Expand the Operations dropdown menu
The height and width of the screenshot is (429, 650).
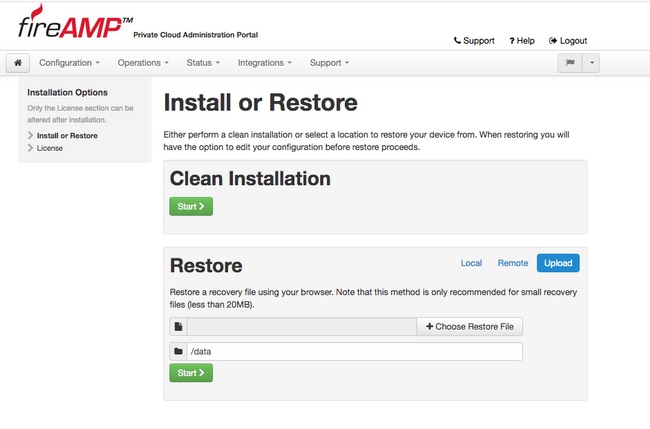(x=143, y=63)
